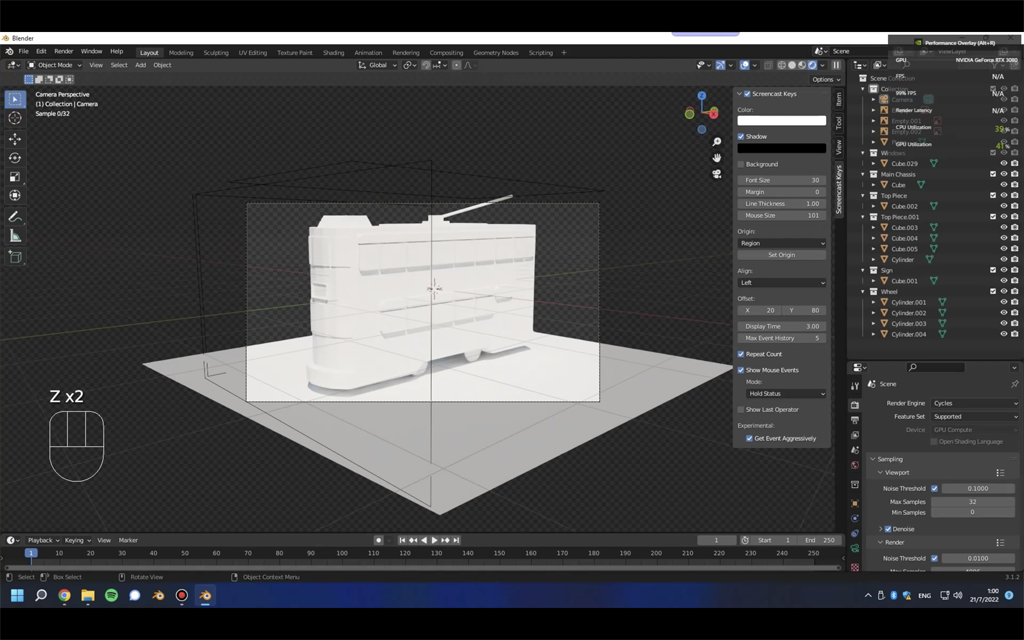The image size is (1024, 640).
Task: Collapse the Top Piece.001 collection
Action: [x=863, y=217]
